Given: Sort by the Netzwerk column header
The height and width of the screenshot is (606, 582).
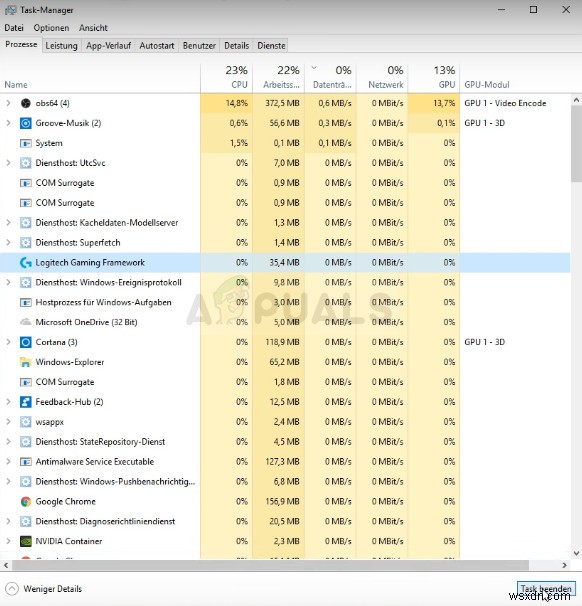Looking at the screenshot, I should 382,78.
